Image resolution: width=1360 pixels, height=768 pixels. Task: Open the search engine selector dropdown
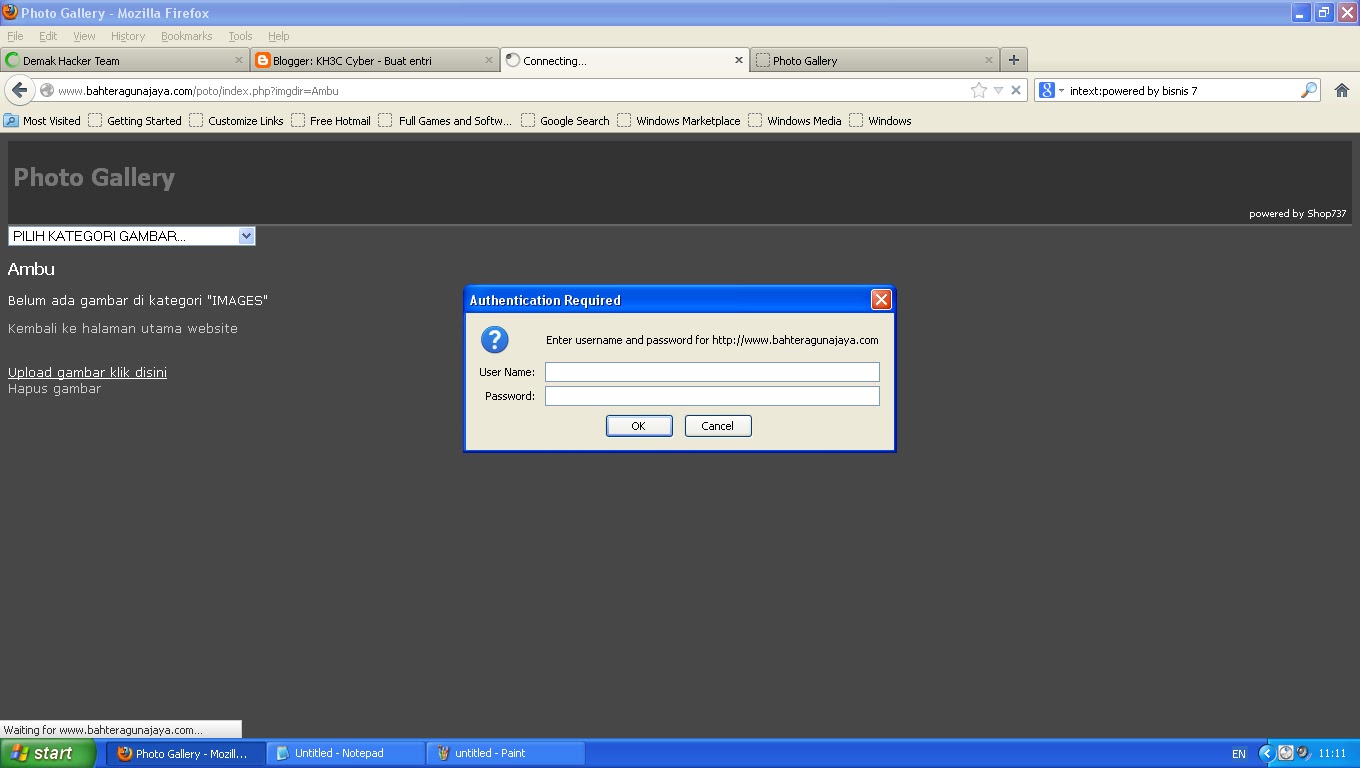(1060, 90)
